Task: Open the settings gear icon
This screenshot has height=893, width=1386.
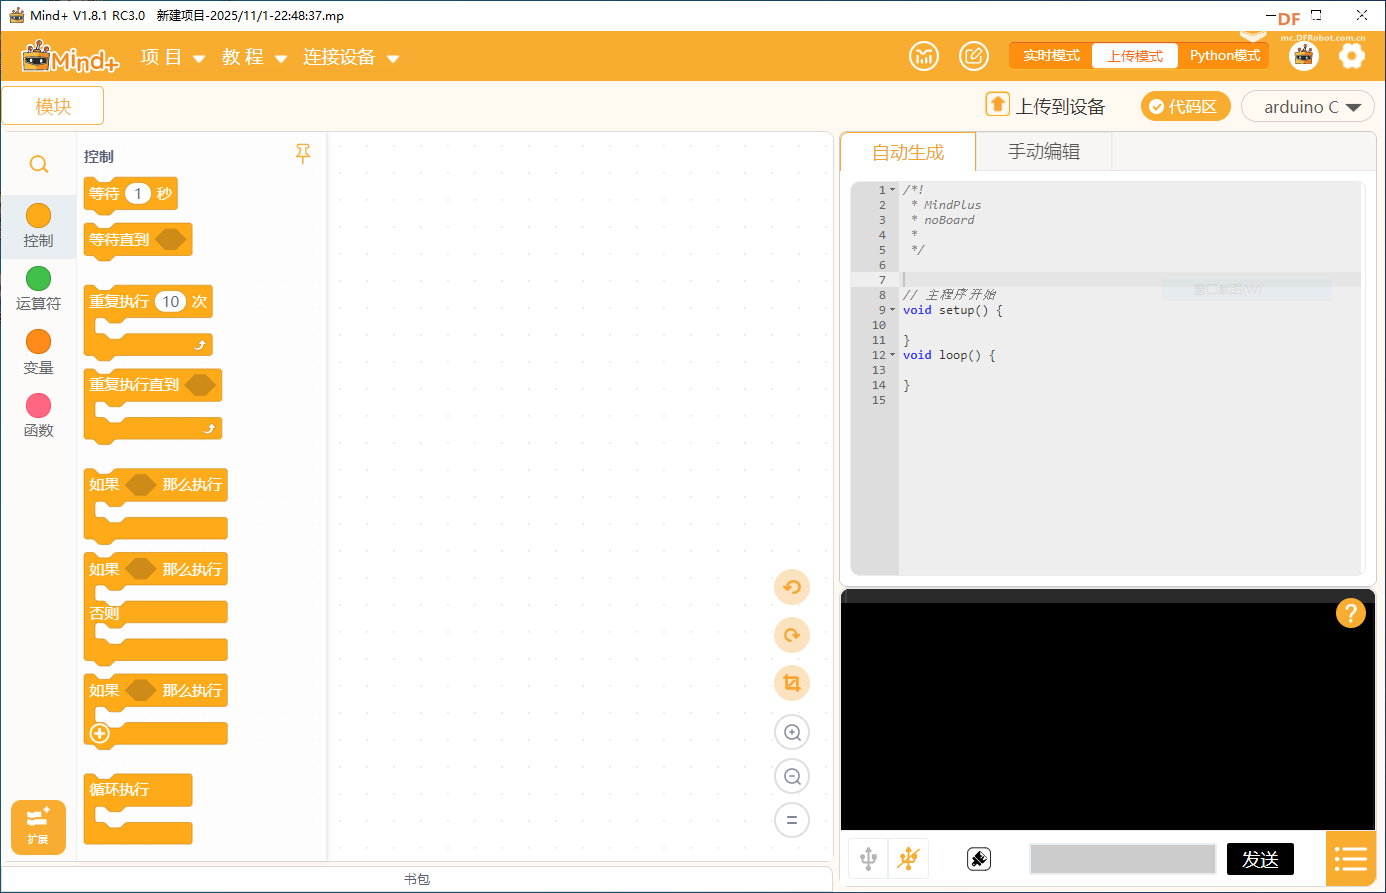Action: pyautogui.click(x=1351, y=56)
